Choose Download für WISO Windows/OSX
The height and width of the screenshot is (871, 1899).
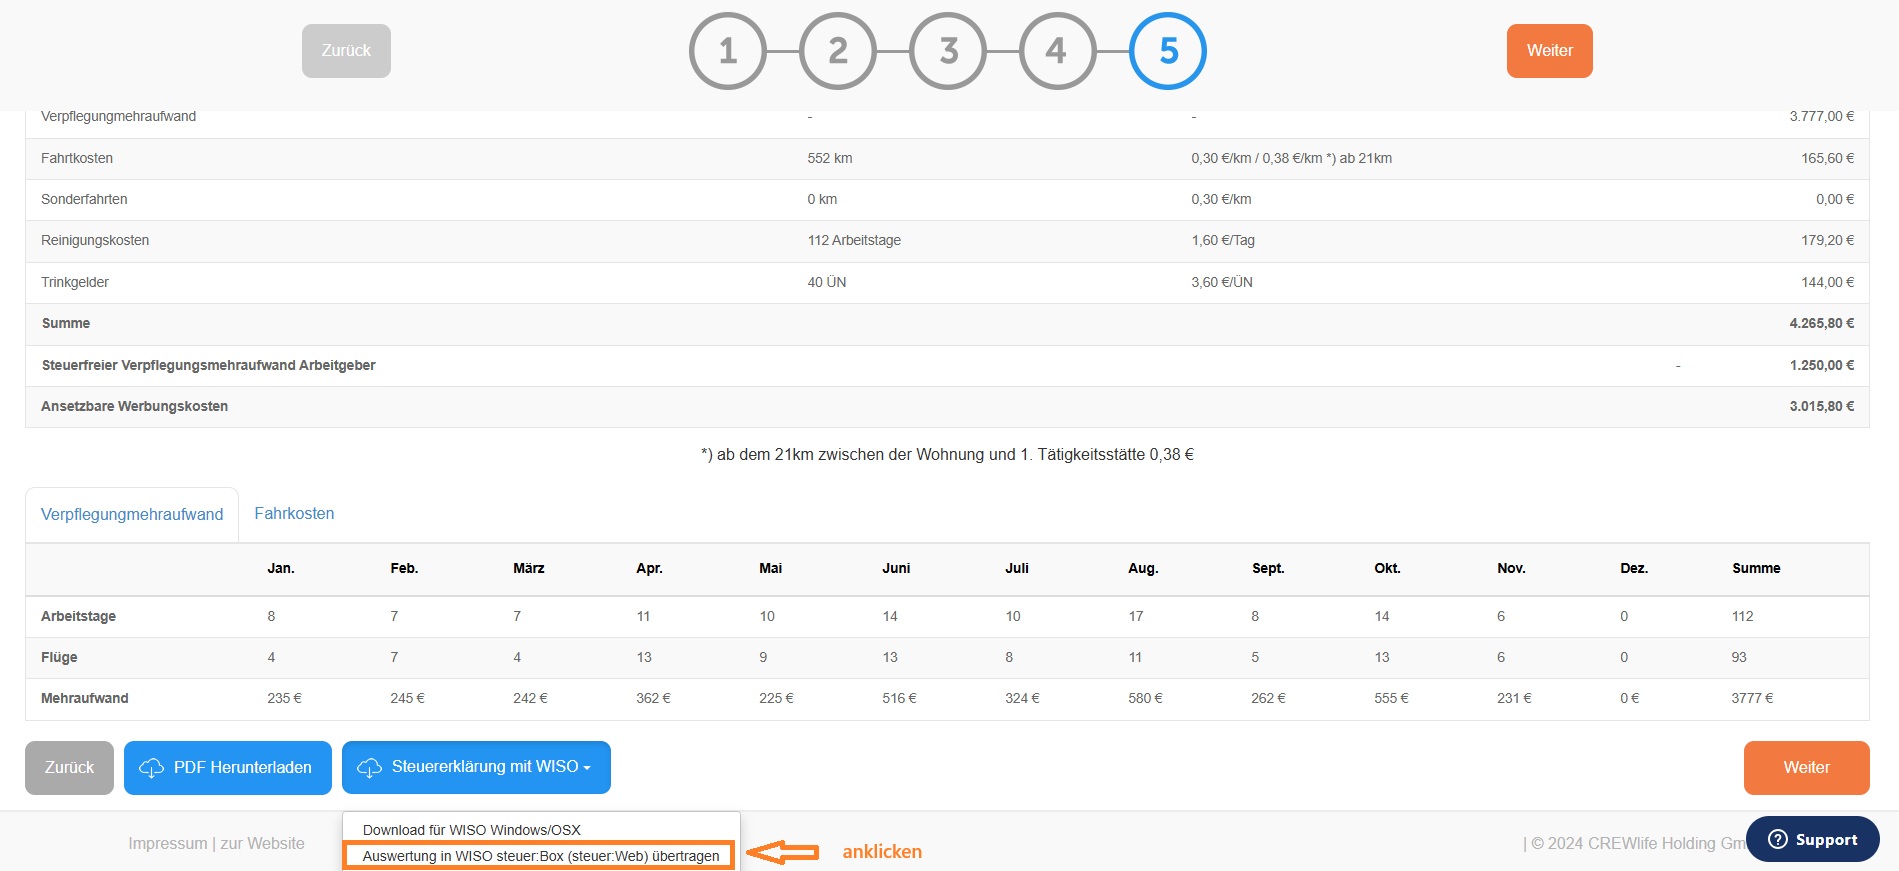click(x=472, y=830)
